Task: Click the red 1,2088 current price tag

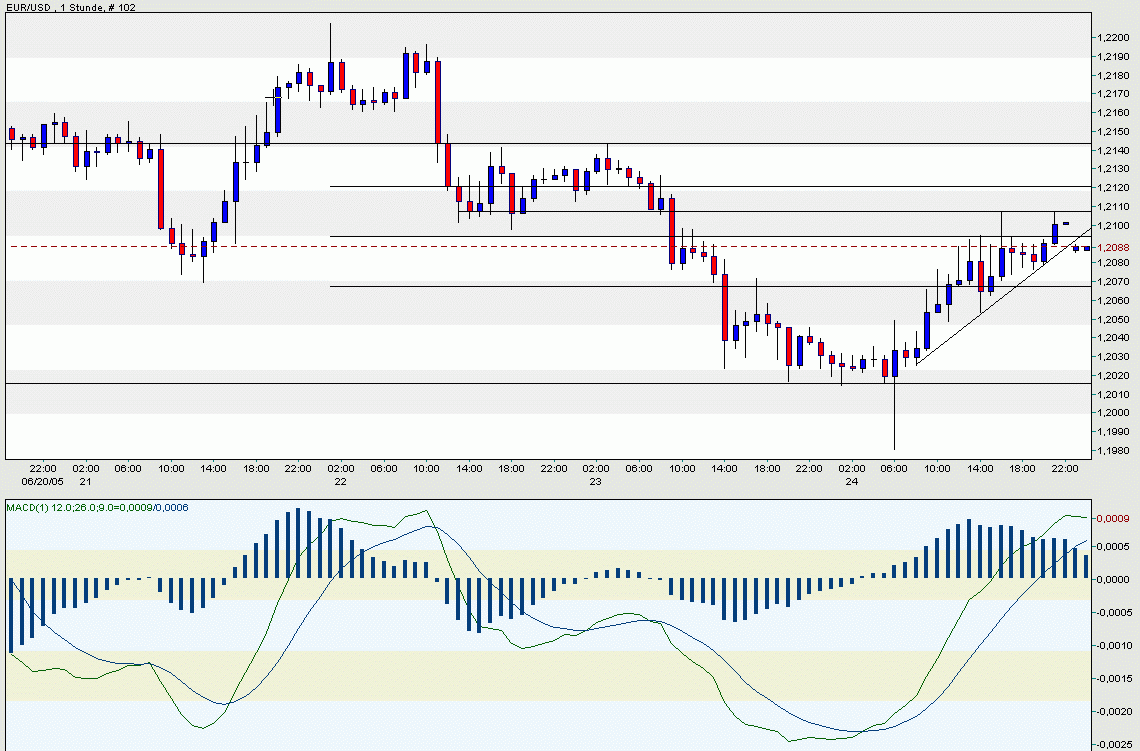Action: pyautogui.click(x=1112, y=245)
